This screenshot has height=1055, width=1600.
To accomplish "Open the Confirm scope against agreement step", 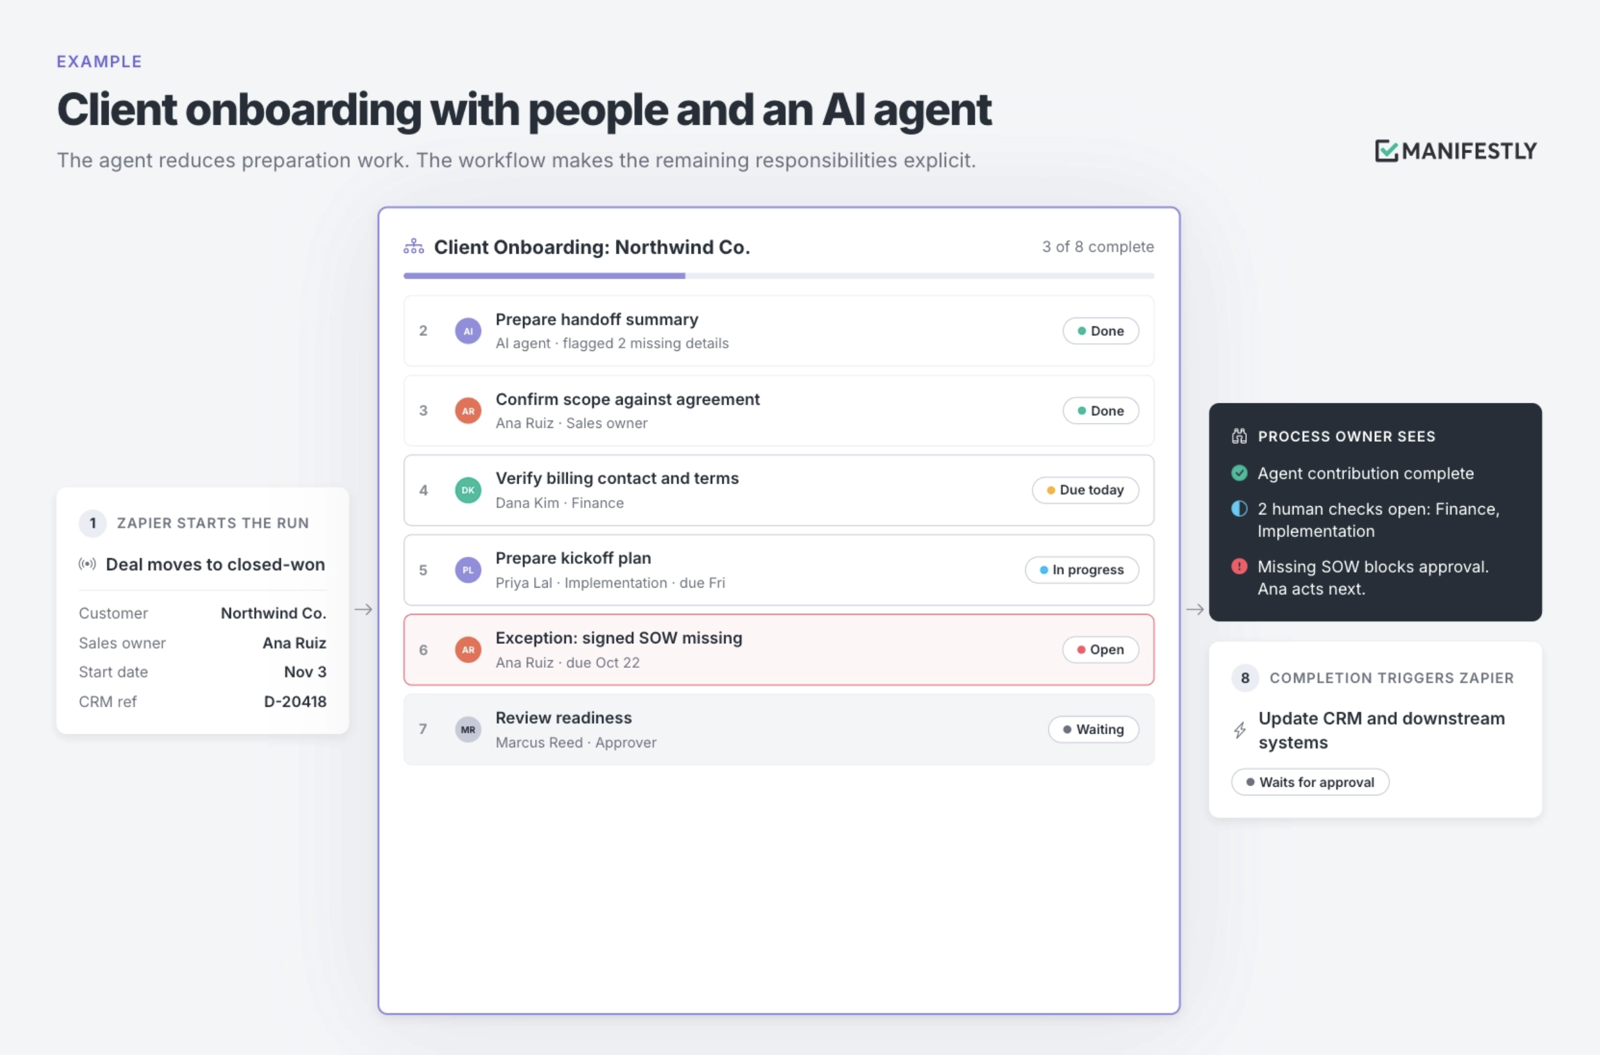I will (779, 411).
